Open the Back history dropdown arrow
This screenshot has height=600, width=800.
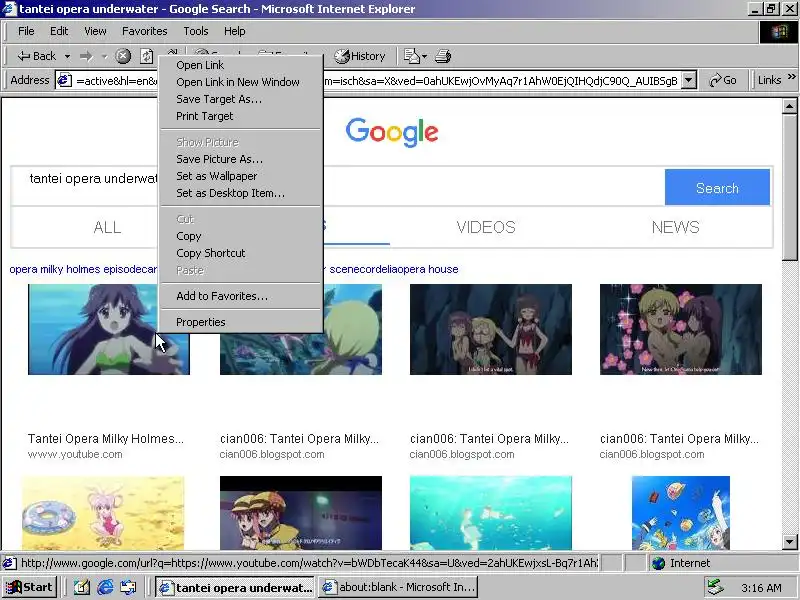coord(67,56)
